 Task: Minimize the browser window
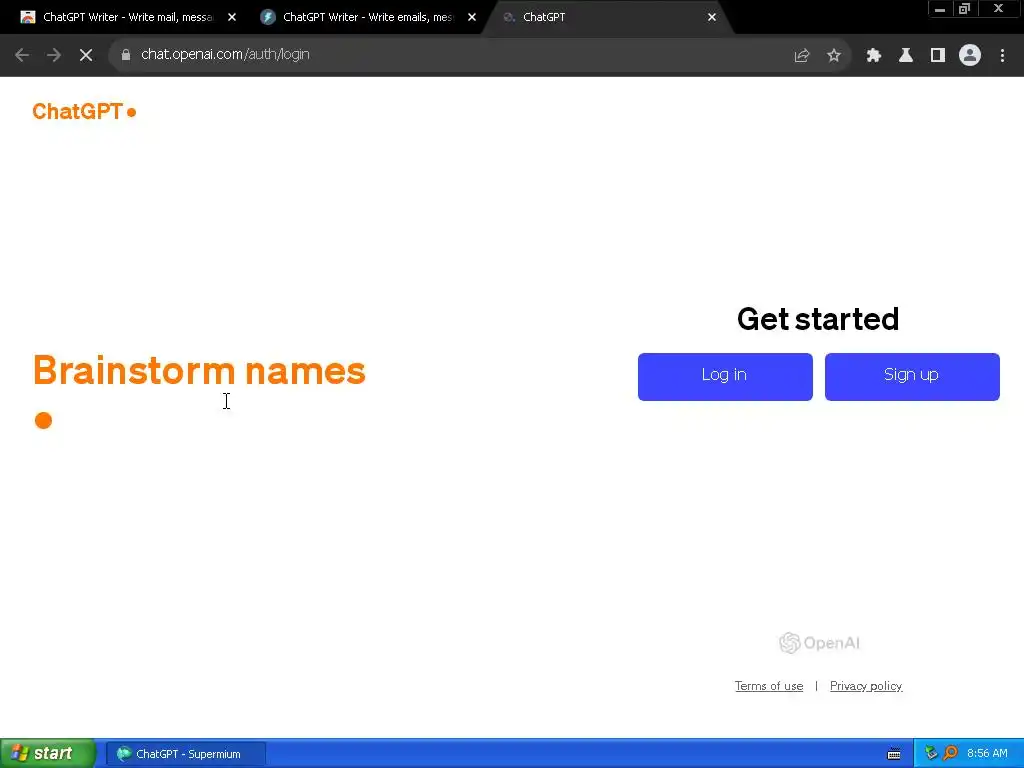[x=940, y=9]
